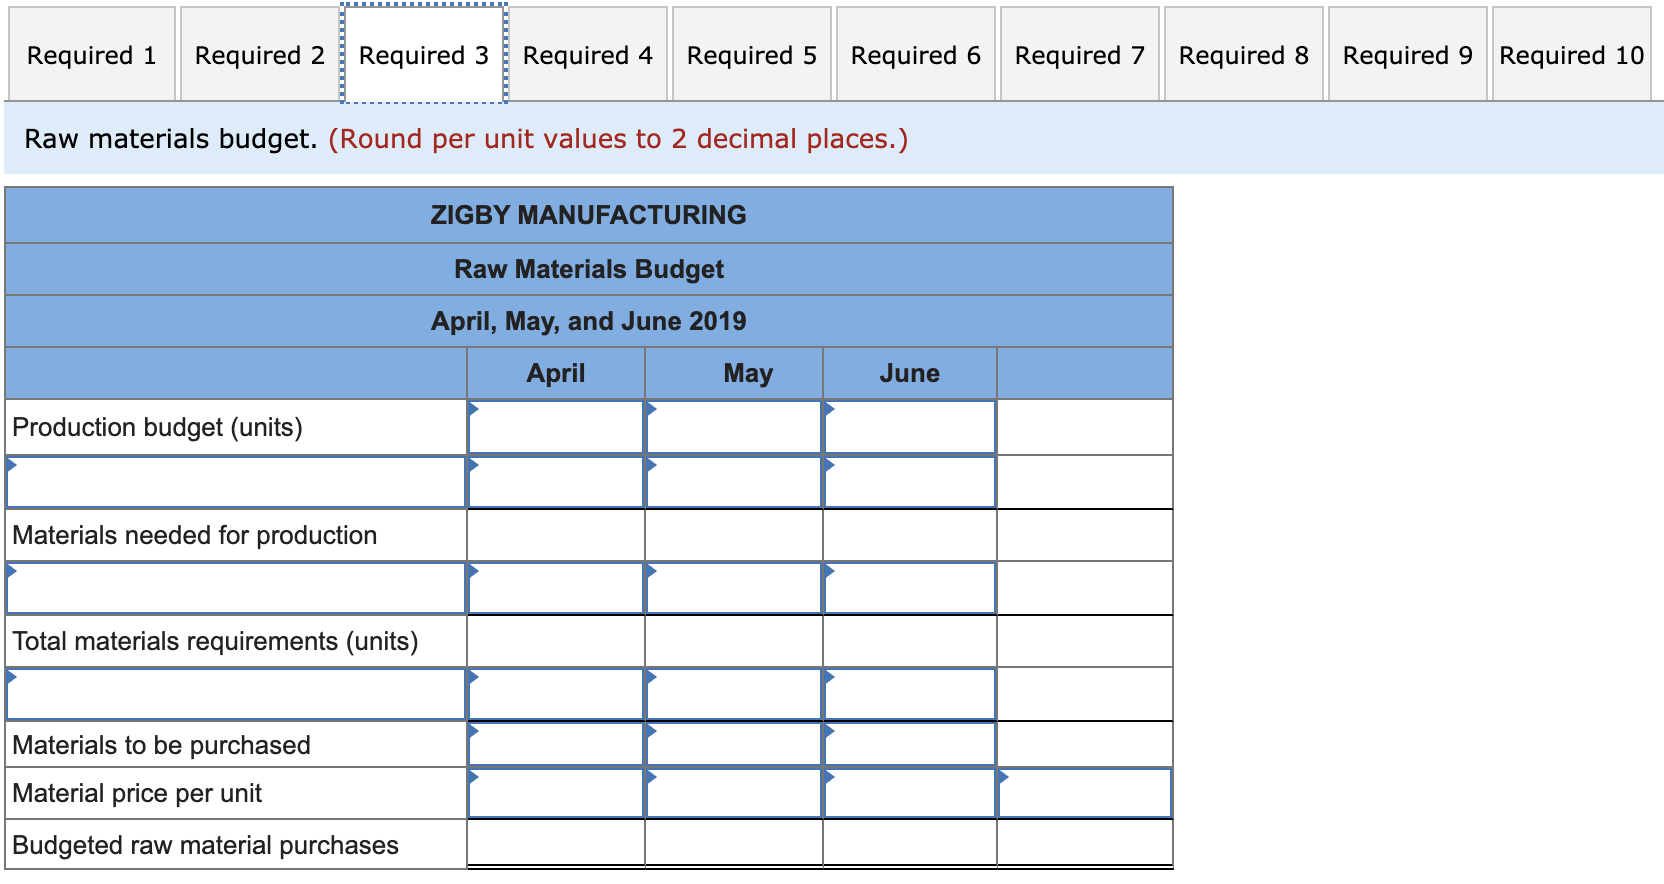This screenshot has height=884, width=1664.
Task: Click the May input for Materials to be purchased
Action: click(733, 744)
